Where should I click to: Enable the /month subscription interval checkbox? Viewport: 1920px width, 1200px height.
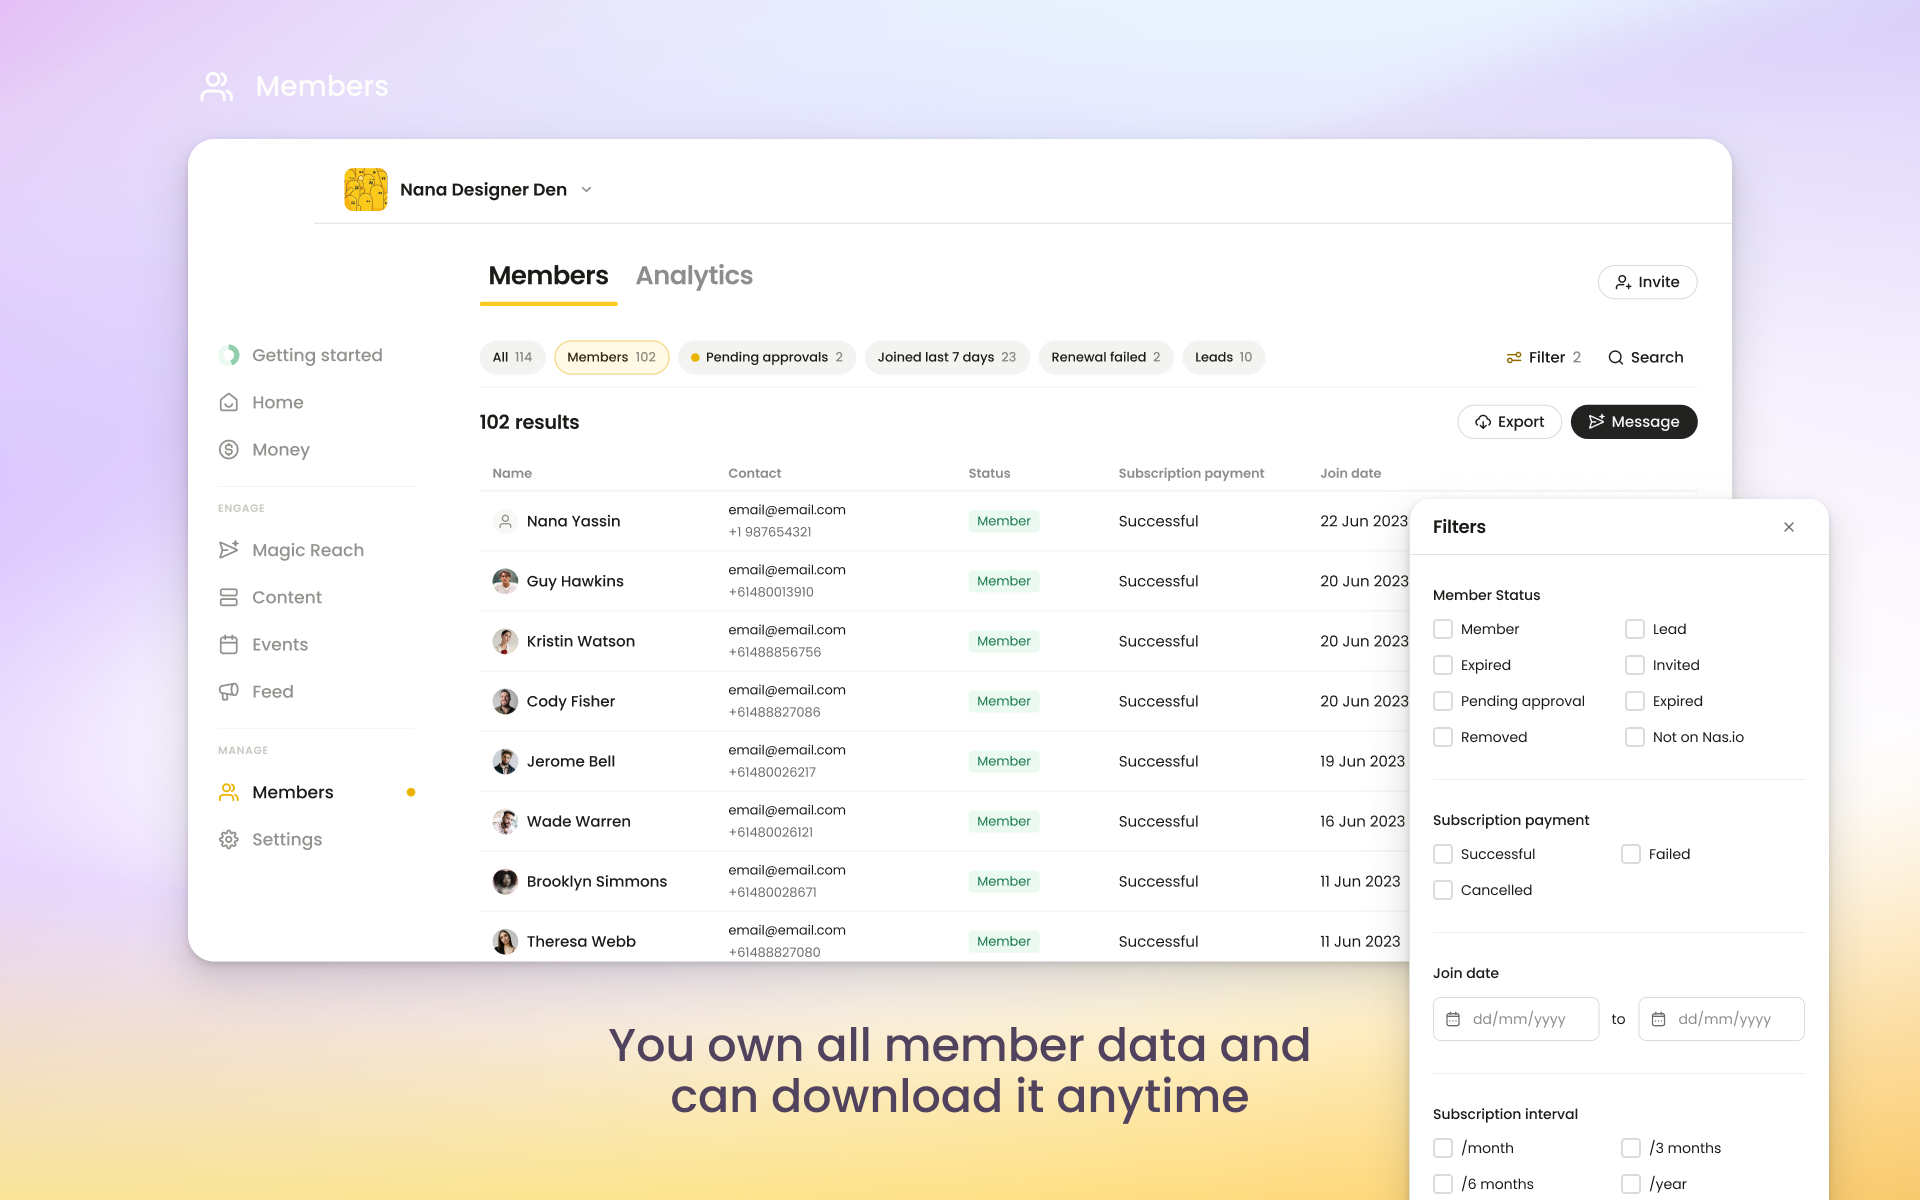[x=1443, y=1148]
